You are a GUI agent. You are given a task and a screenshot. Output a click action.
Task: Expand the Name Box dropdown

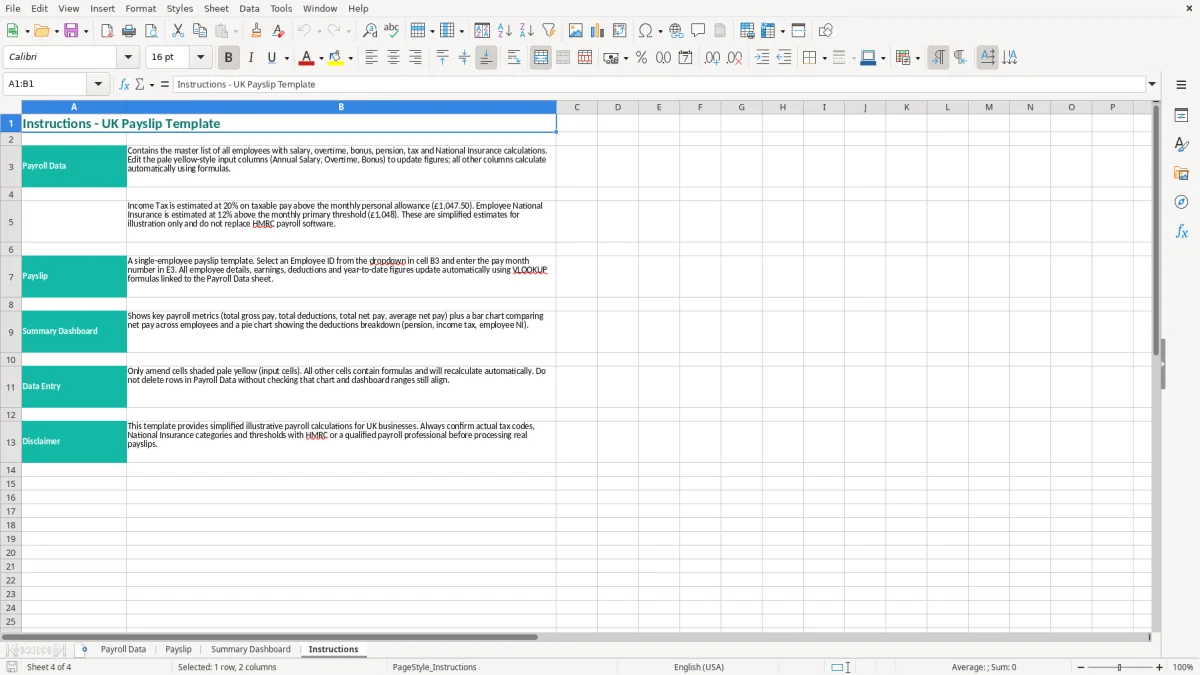coord(98,84)
